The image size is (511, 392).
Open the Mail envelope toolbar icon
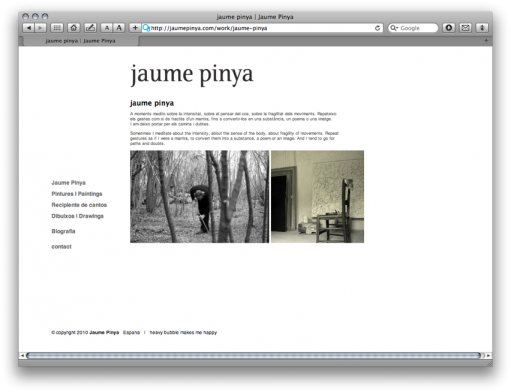465,28
